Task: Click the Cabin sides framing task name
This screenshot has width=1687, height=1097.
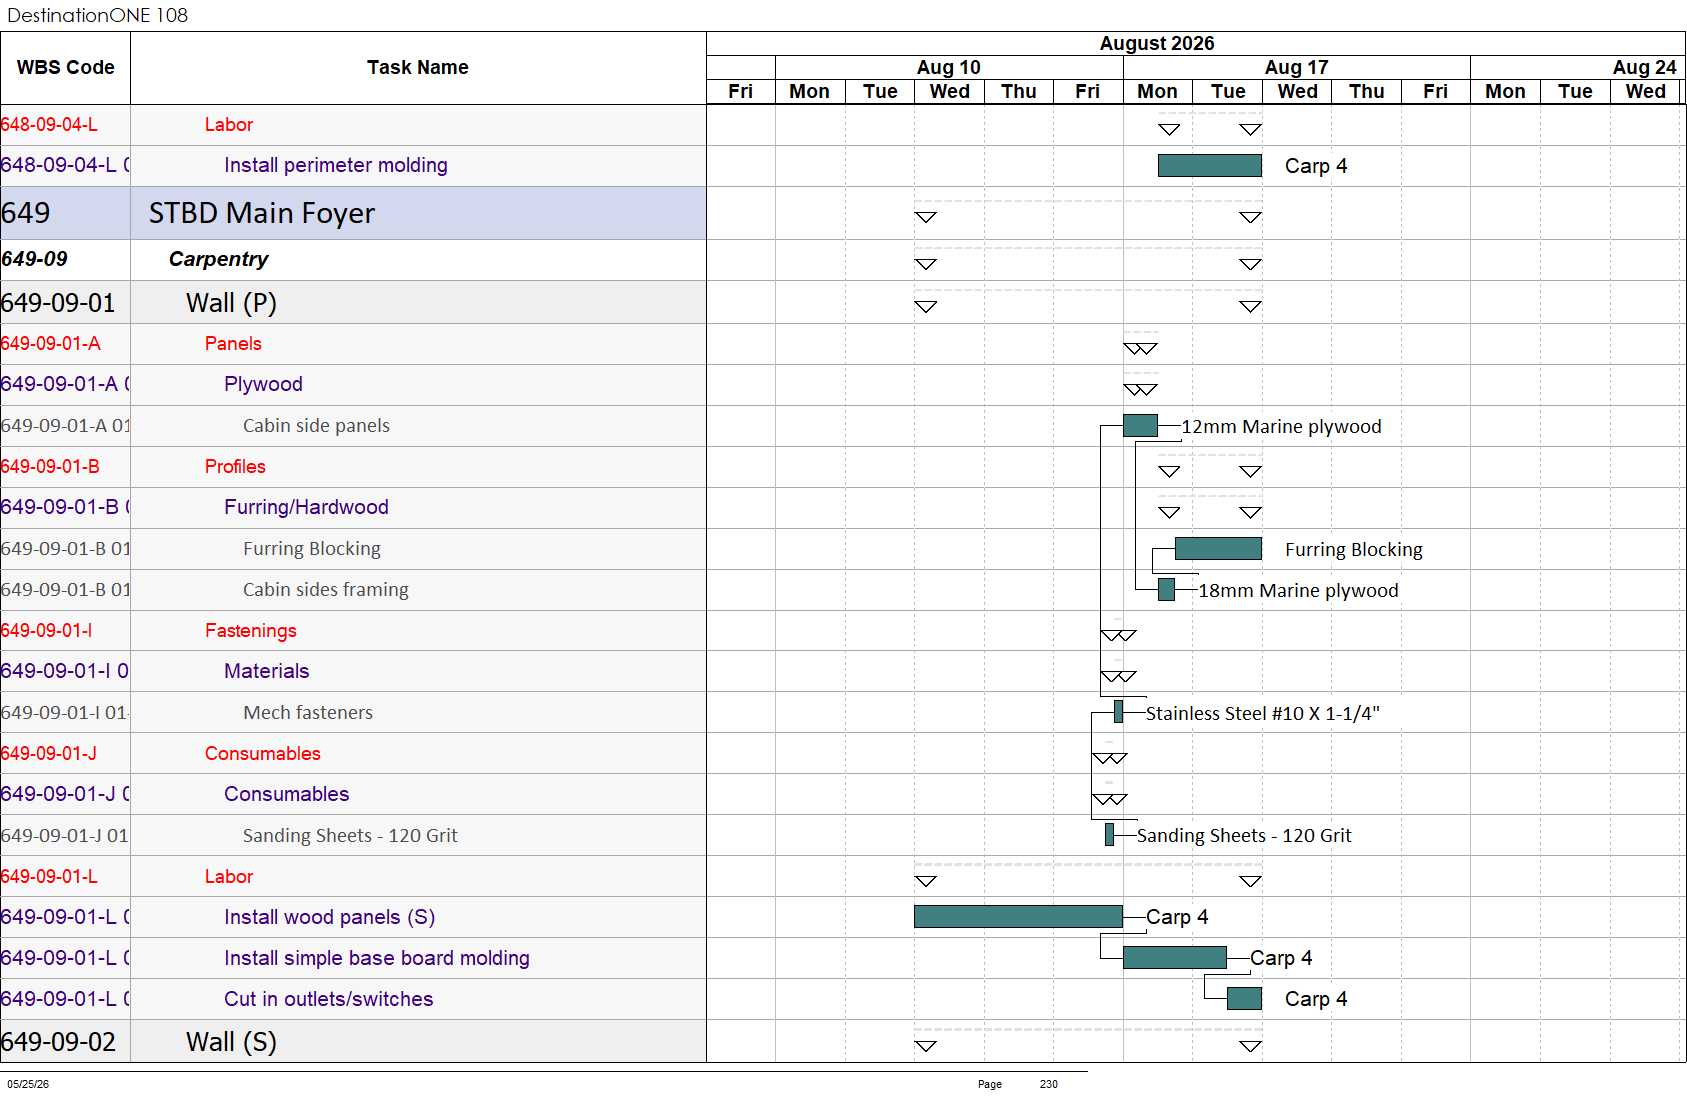Action: [x=326, y=589]
